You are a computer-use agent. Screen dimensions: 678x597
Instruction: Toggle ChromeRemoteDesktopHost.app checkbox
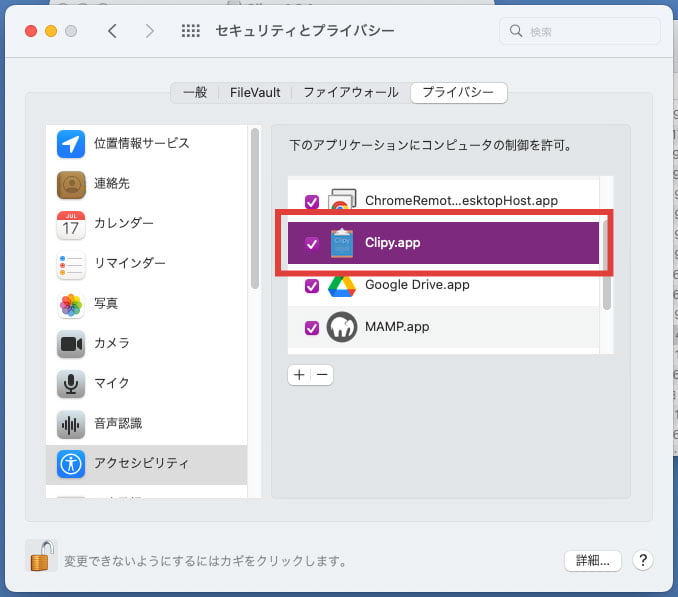tap(312, 201)
